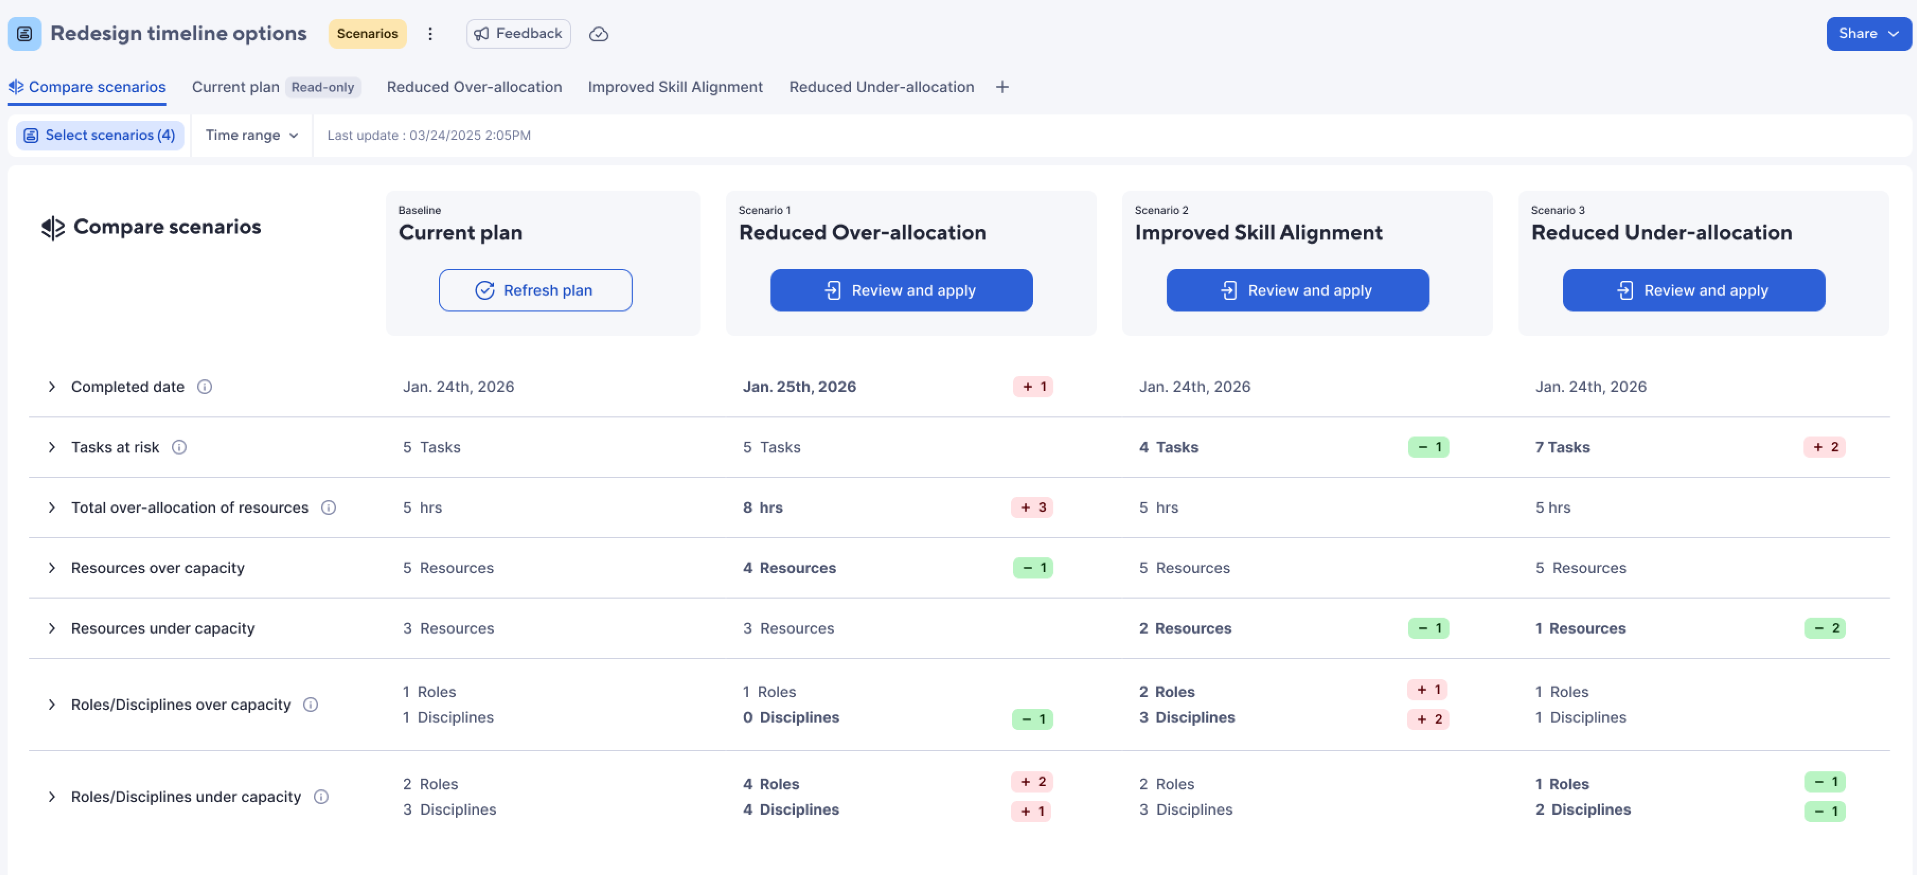Expand Roles/Disciplines under capacity row
Screen dimensions: 1917x875
click(52, 797)
